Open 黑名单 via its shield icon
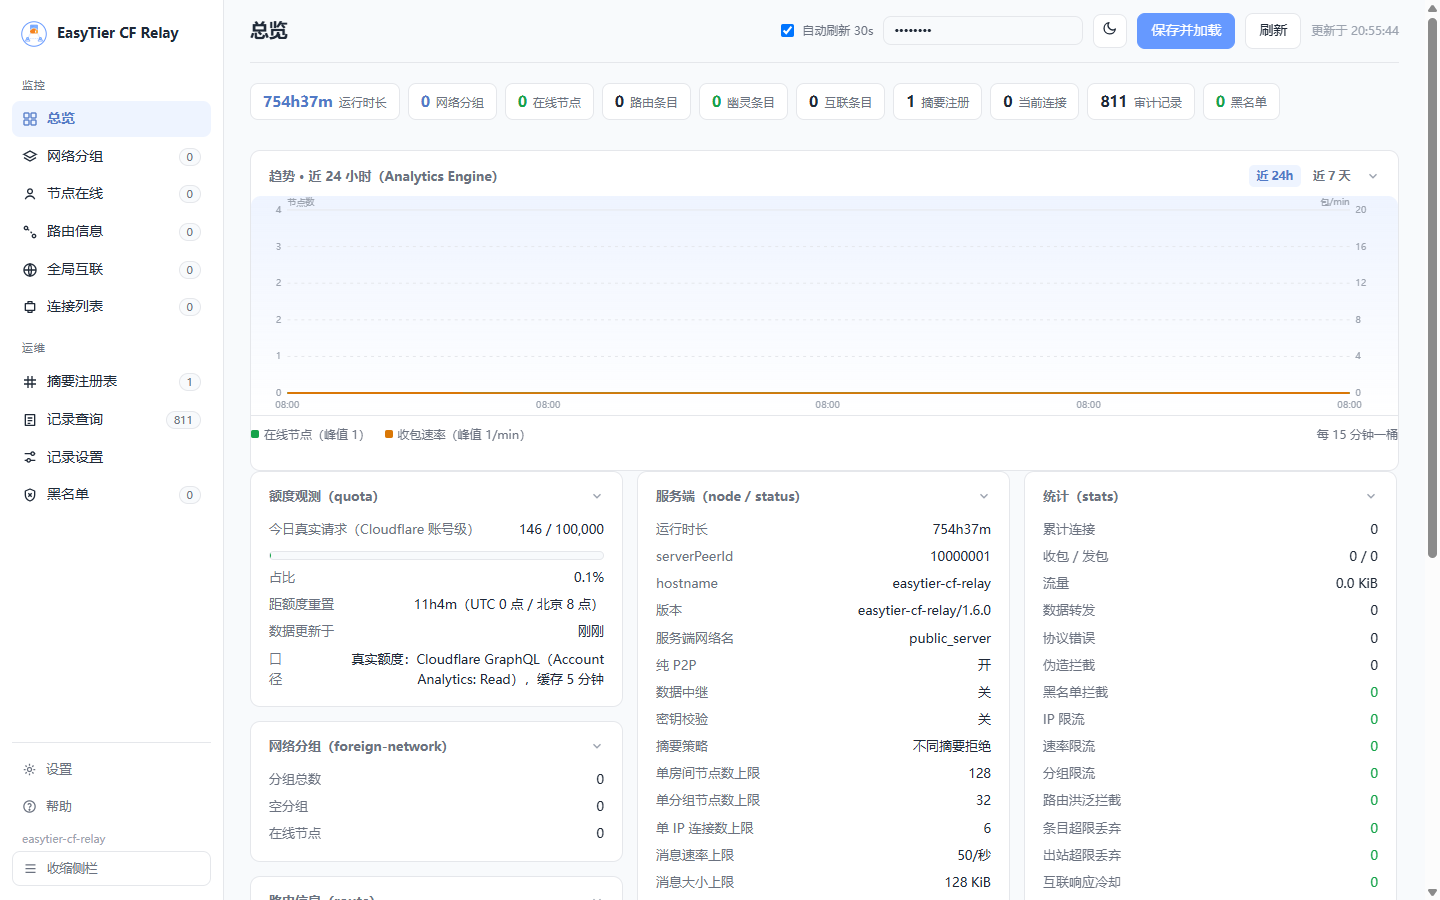The height and width of the screenshot is (900, 1440). [30, 495]
